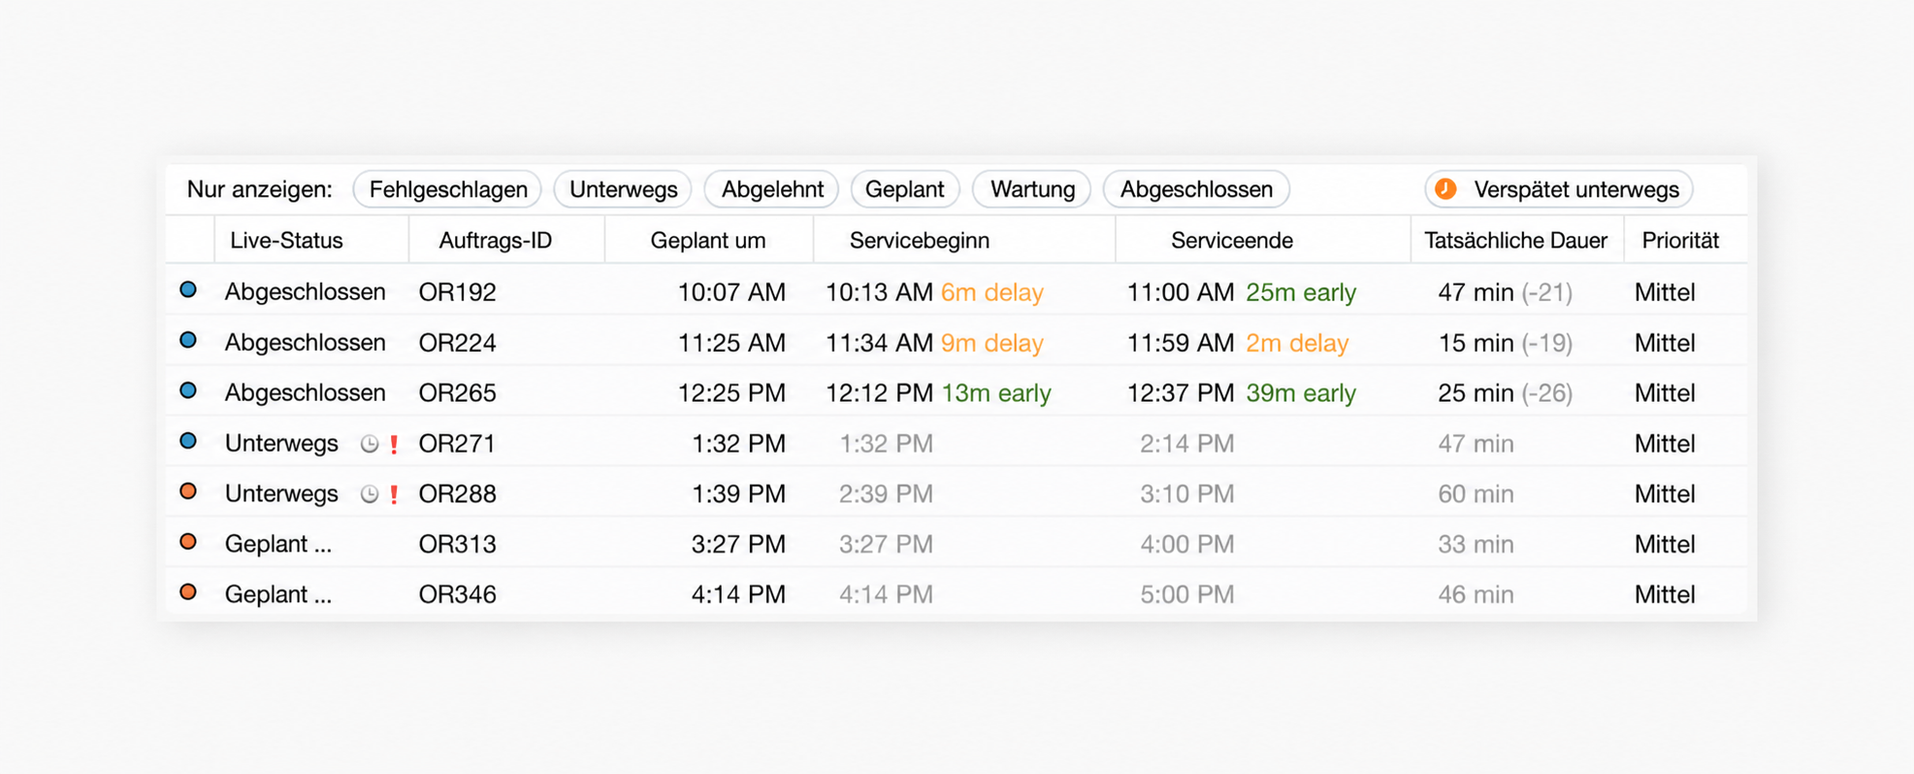This screenshot has height=774, width=1914.
Task: Click the clock icon in OR271 row
Action: click(369, 444)
